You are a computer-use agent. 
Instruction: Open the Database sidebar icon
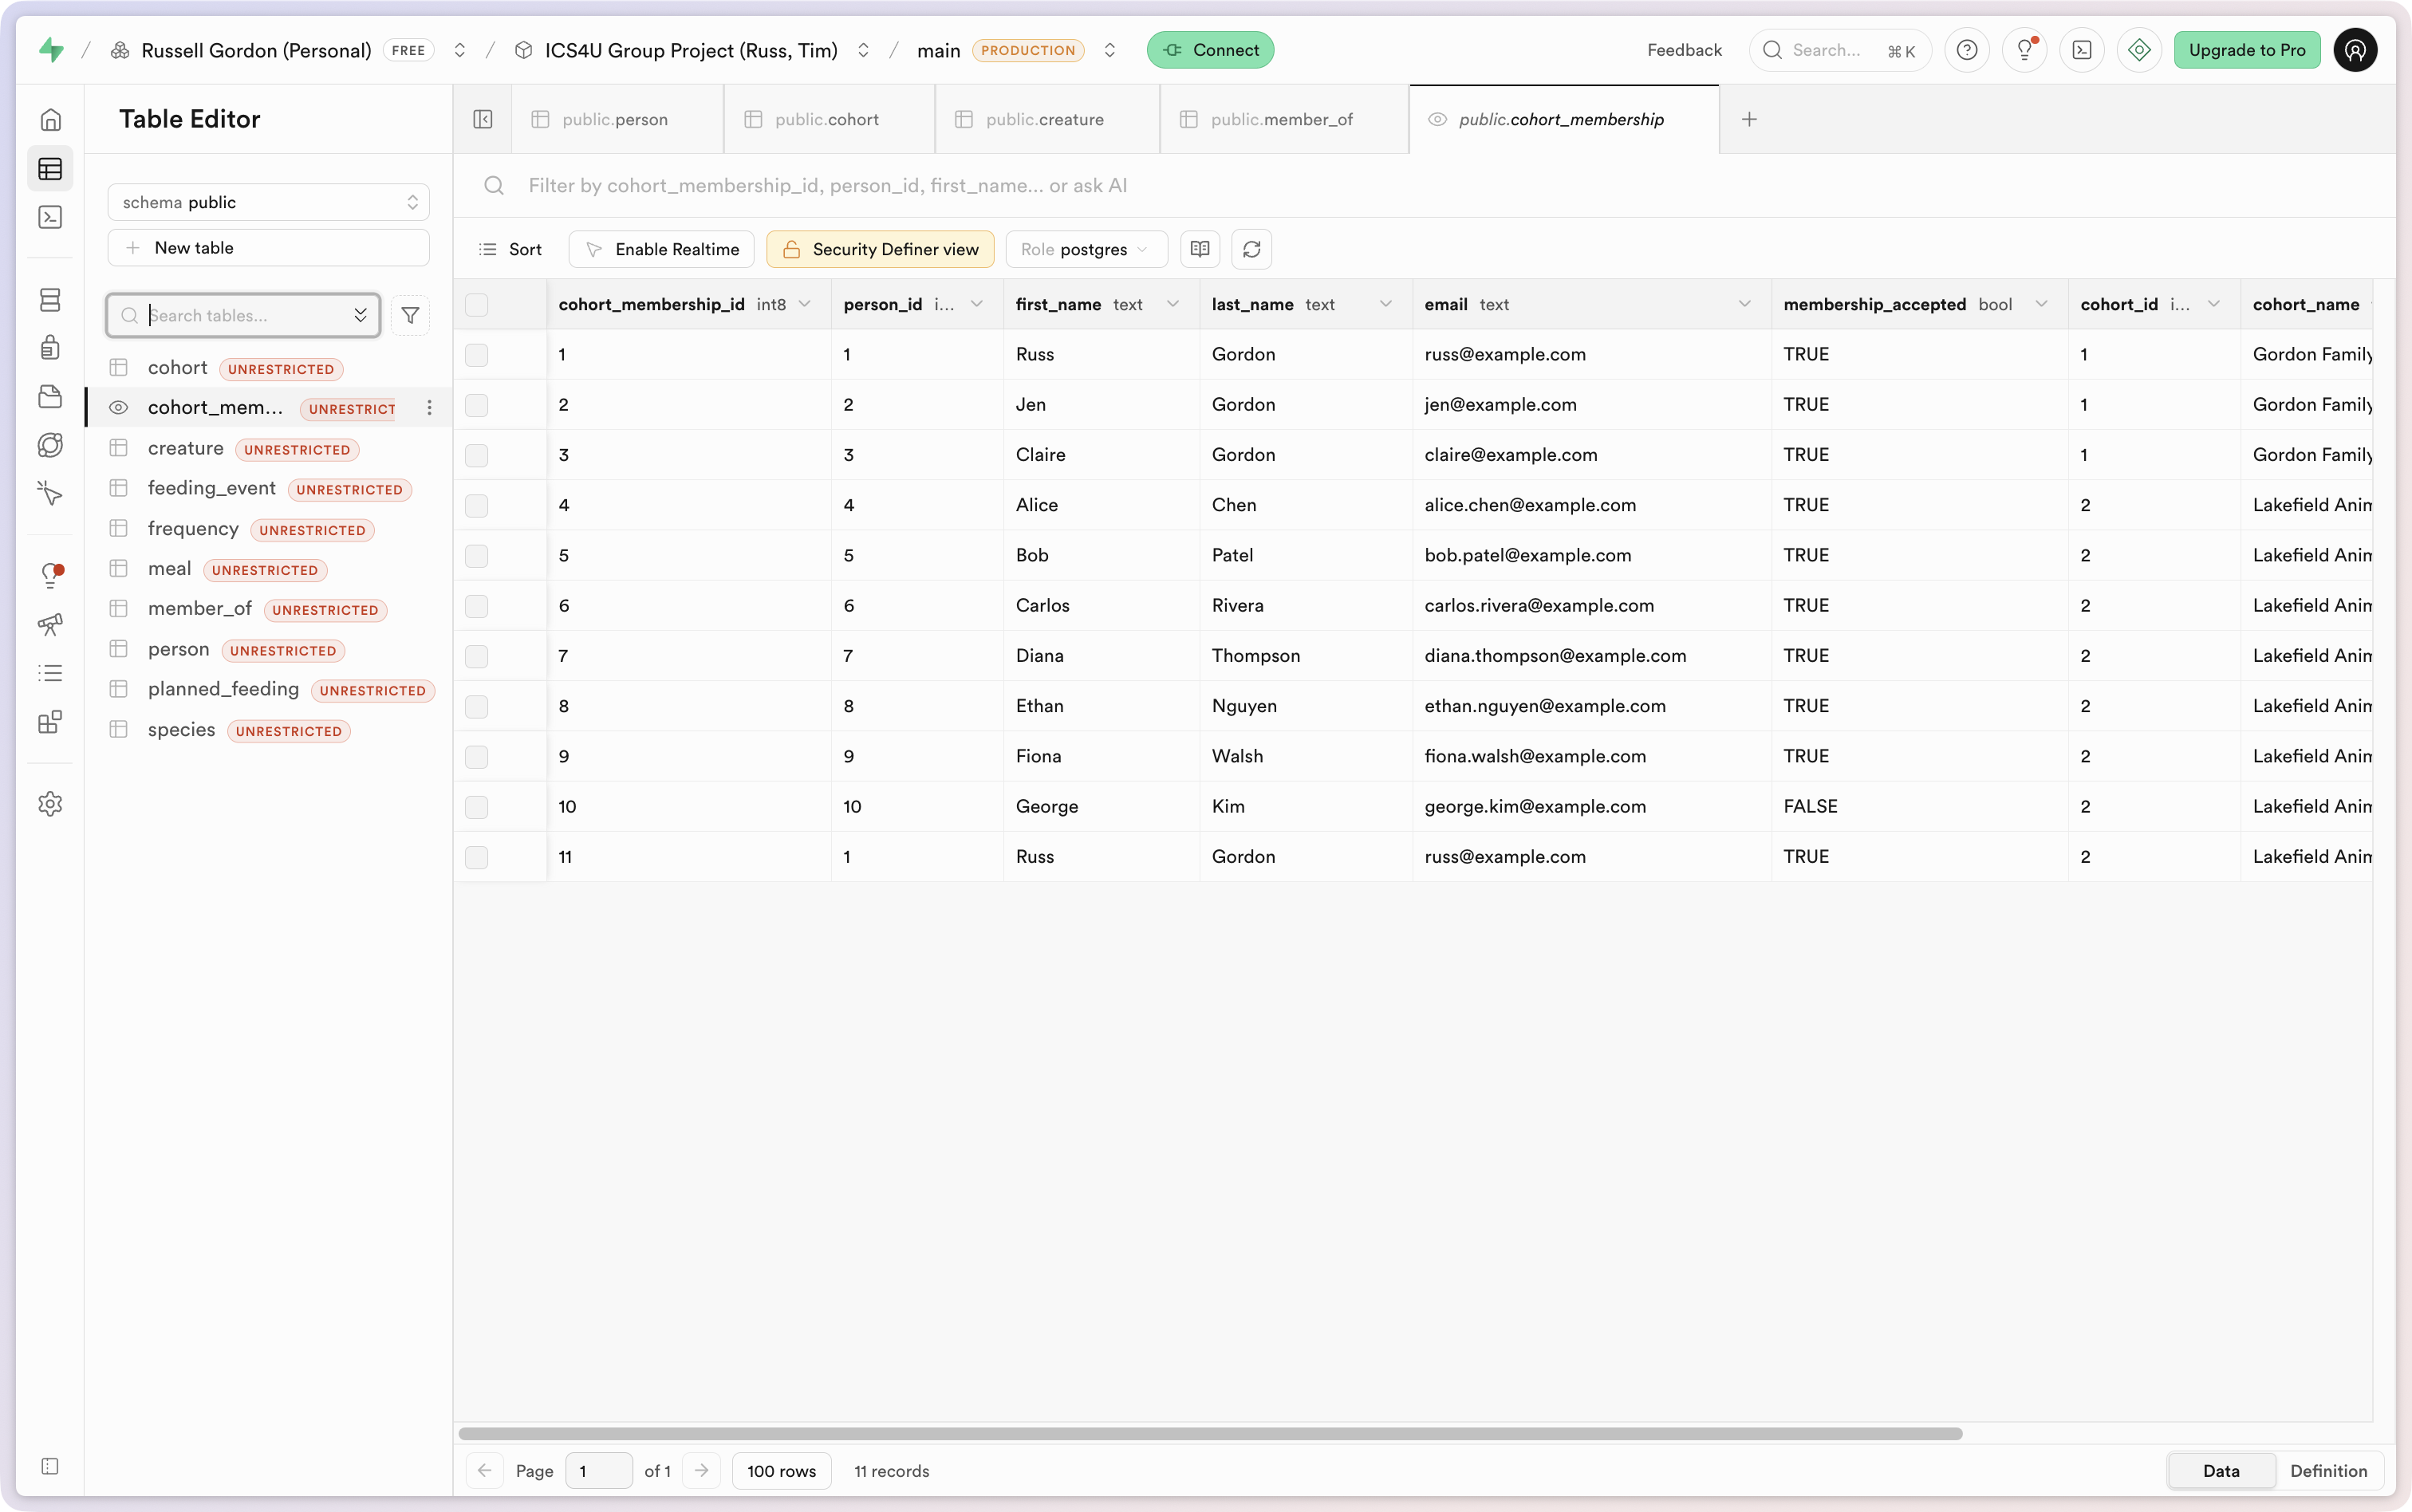point(50,299)
